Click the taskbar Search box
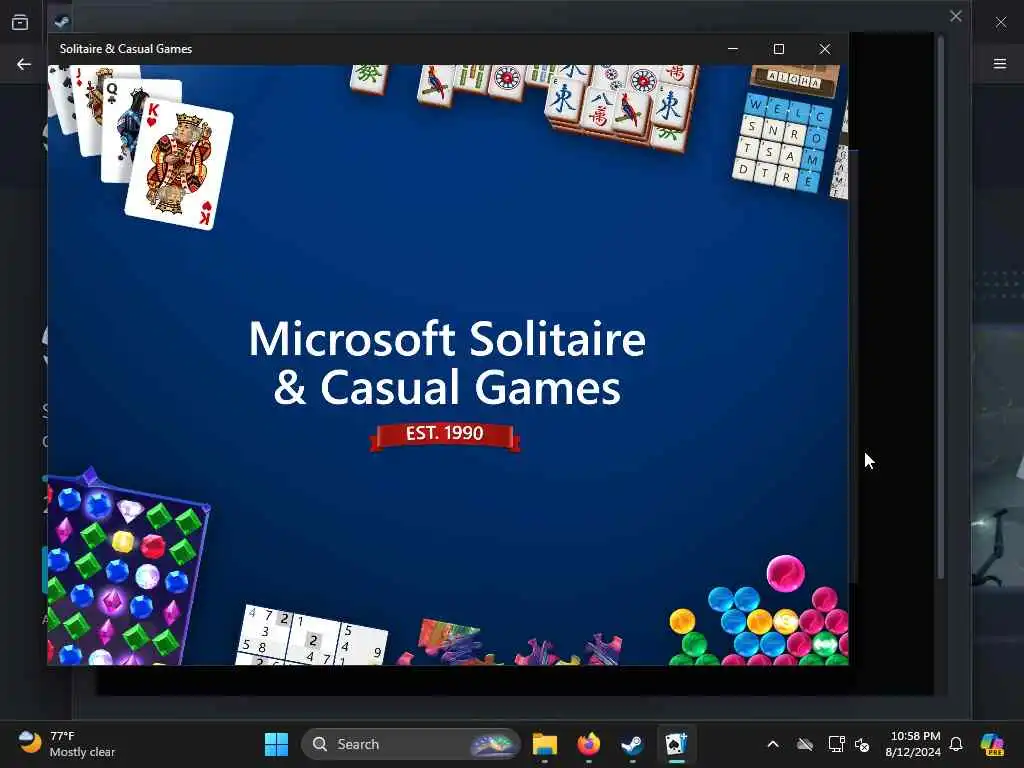The width and height of the screenshot is (1024, 768). pyautogui.click(x=410, y=744)
